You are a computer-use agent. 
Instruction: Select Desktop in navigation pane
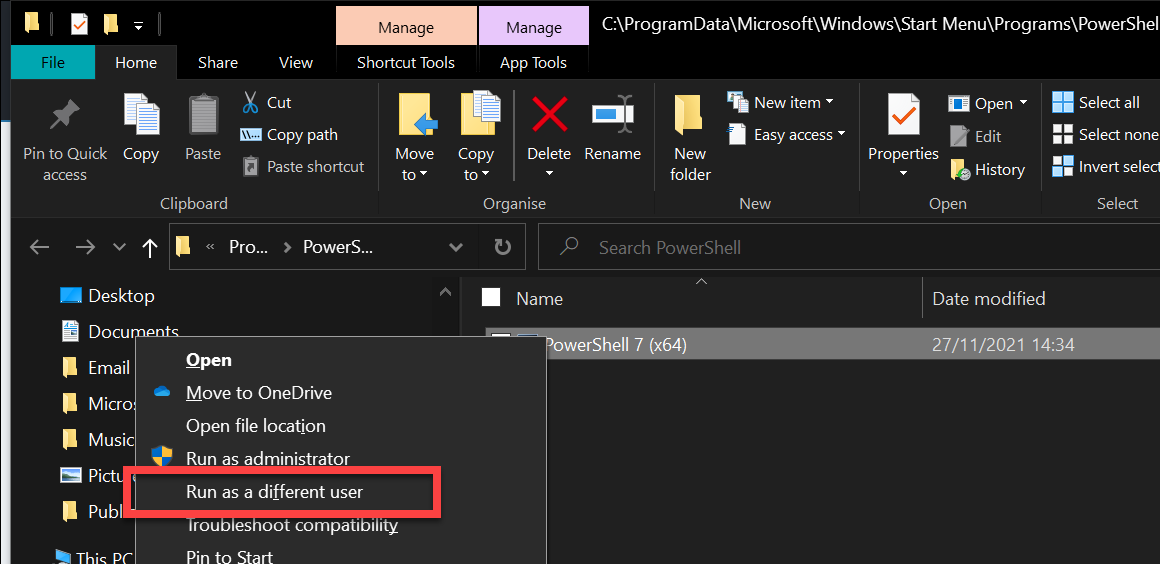click(107, 296)
